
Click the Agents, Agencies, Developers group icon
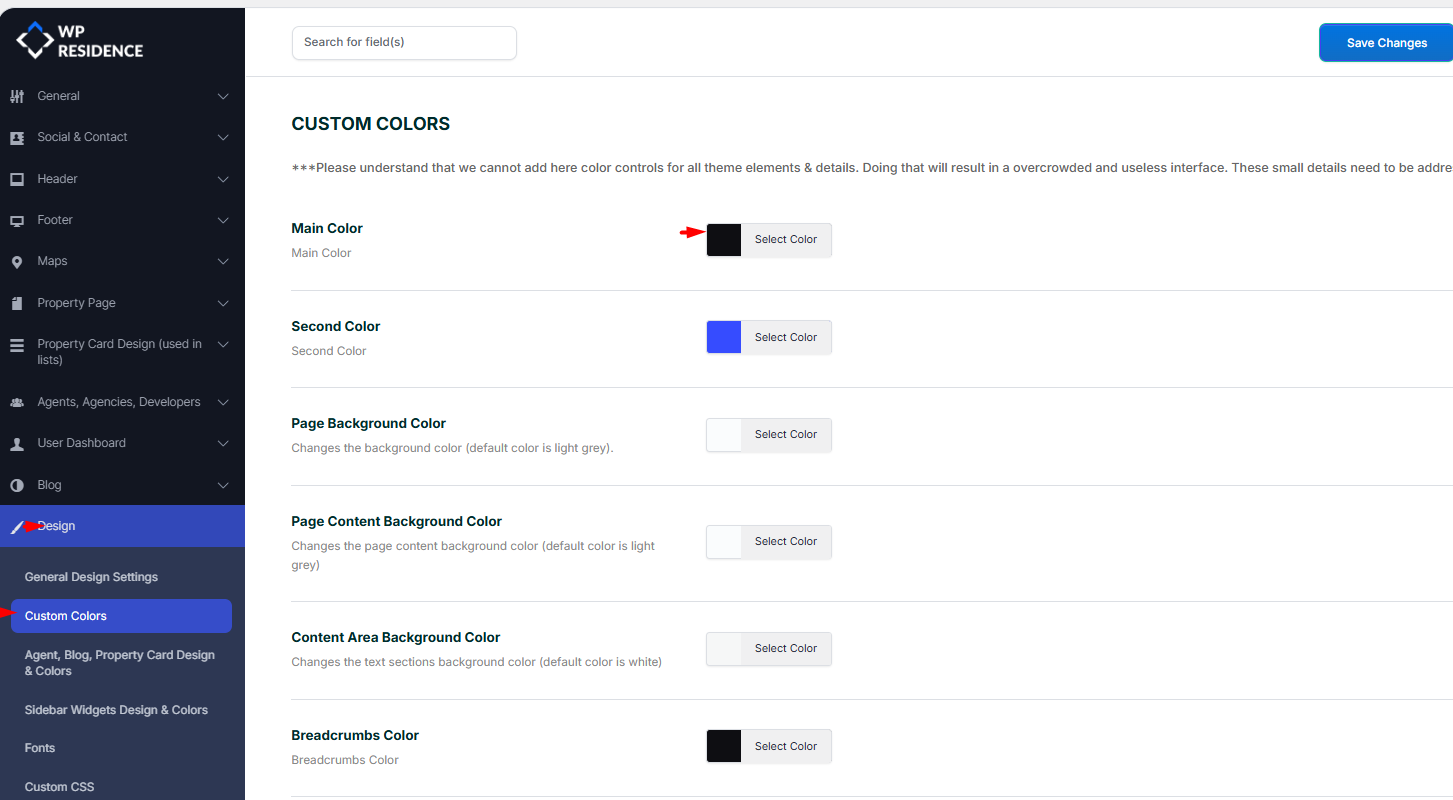17,402
